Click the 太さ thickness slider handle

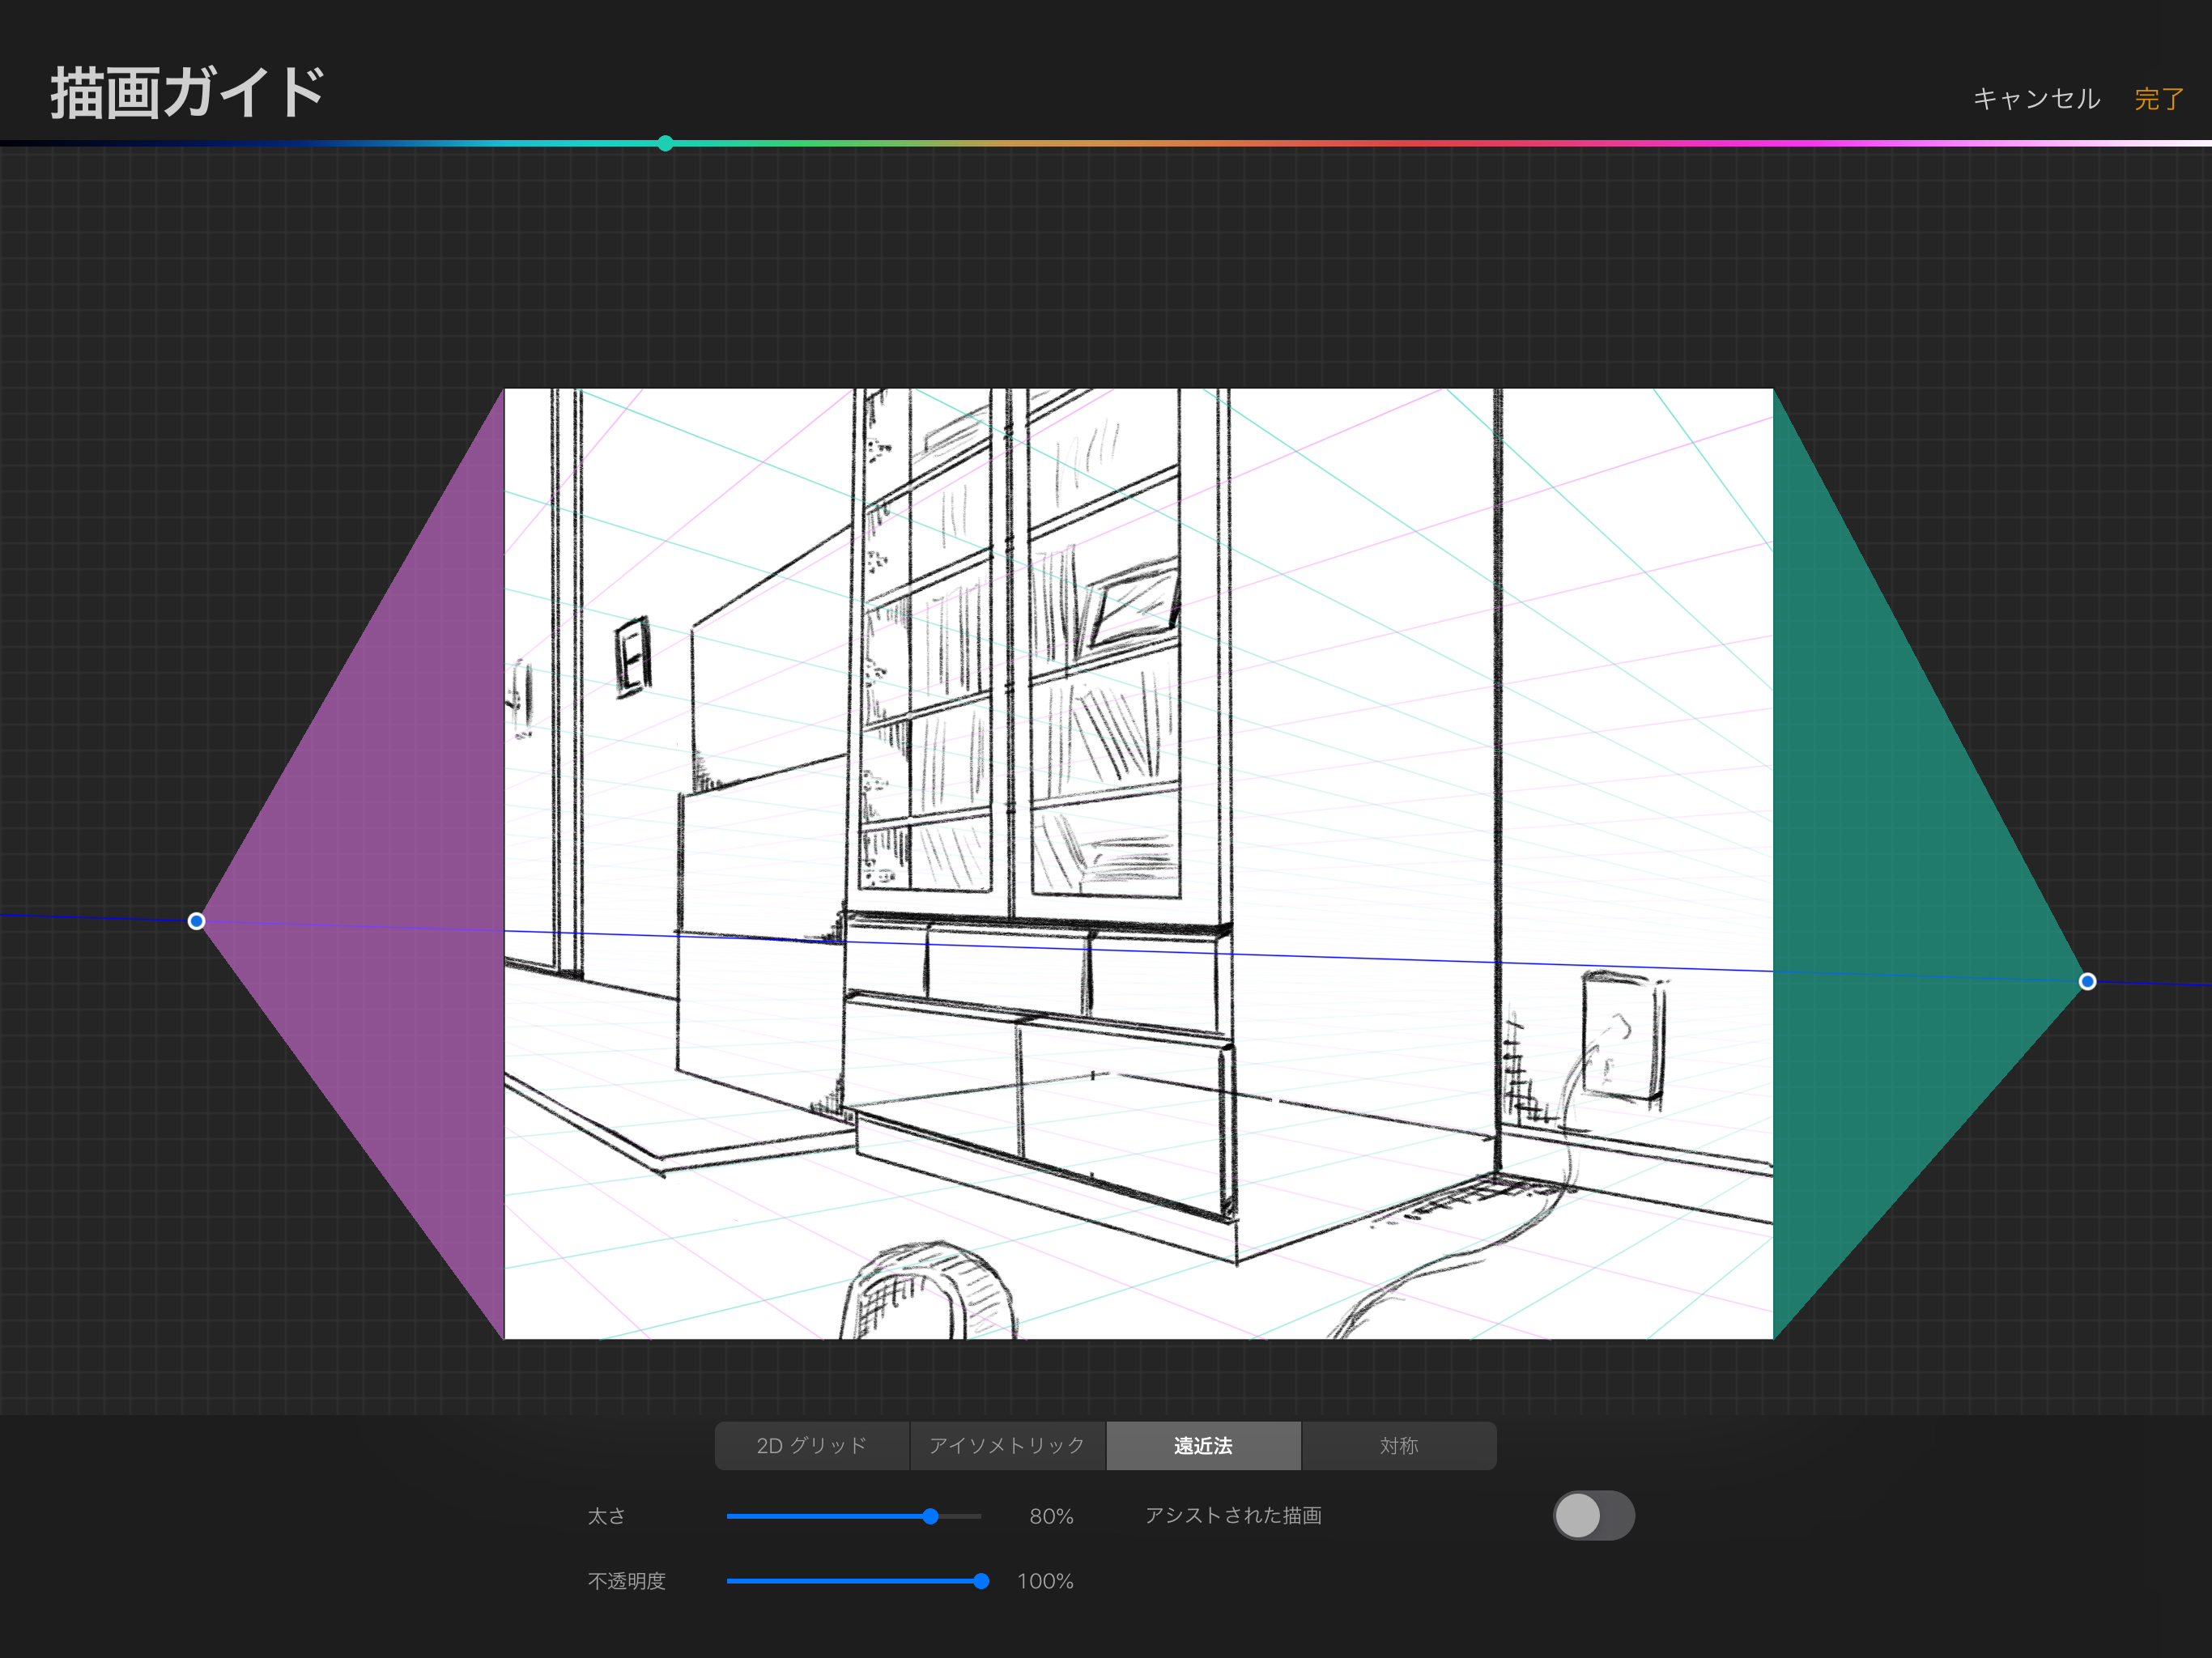tap(930, 1516)
